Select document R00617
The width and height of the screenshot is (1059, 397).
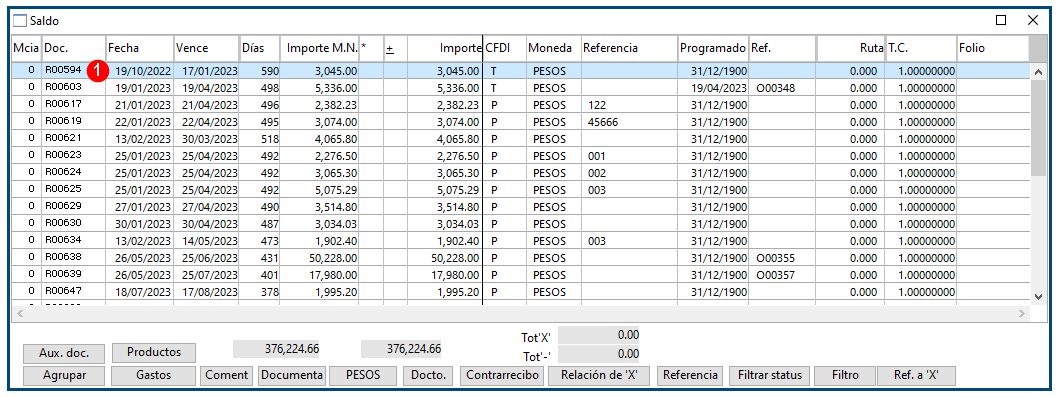tap(63, 105)
